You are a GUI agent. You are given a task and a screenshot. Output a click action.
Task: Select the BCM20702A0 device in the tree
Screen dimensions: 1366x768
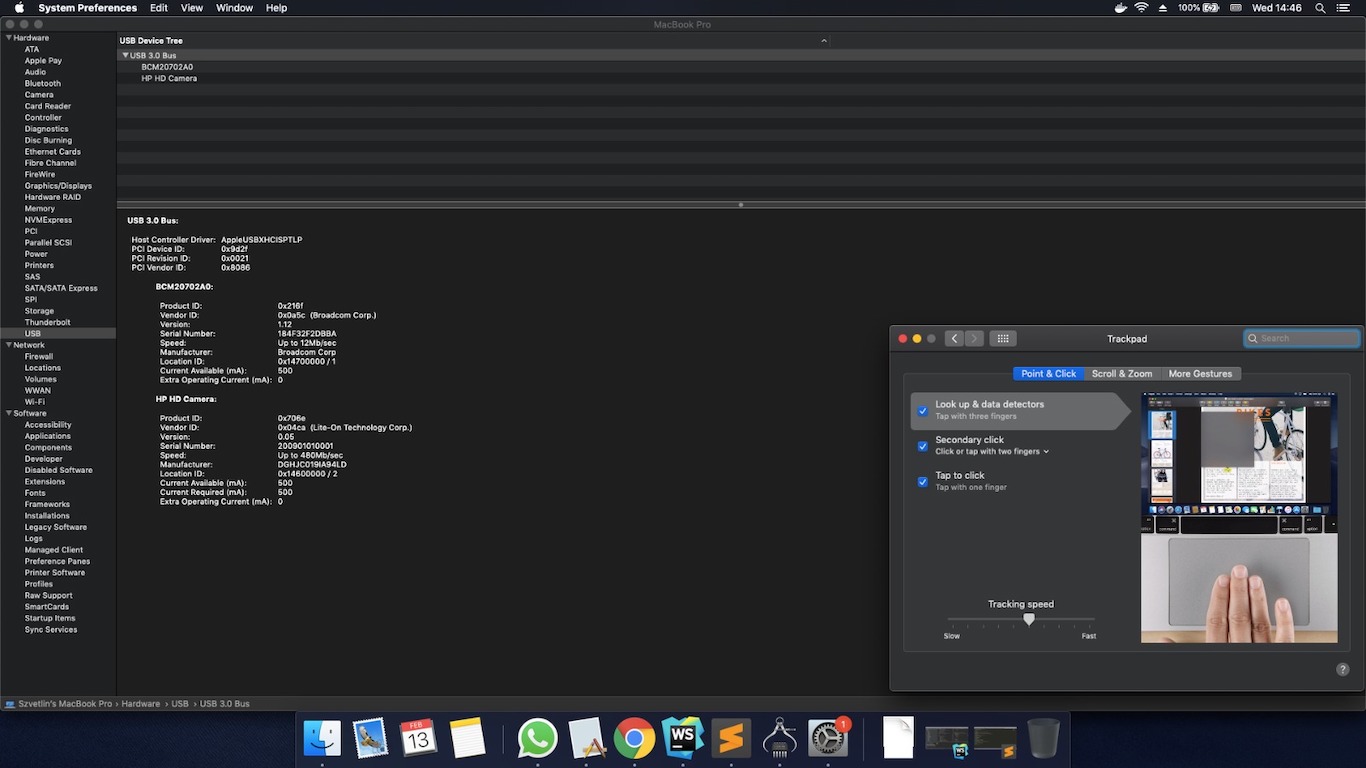(167, 67)
